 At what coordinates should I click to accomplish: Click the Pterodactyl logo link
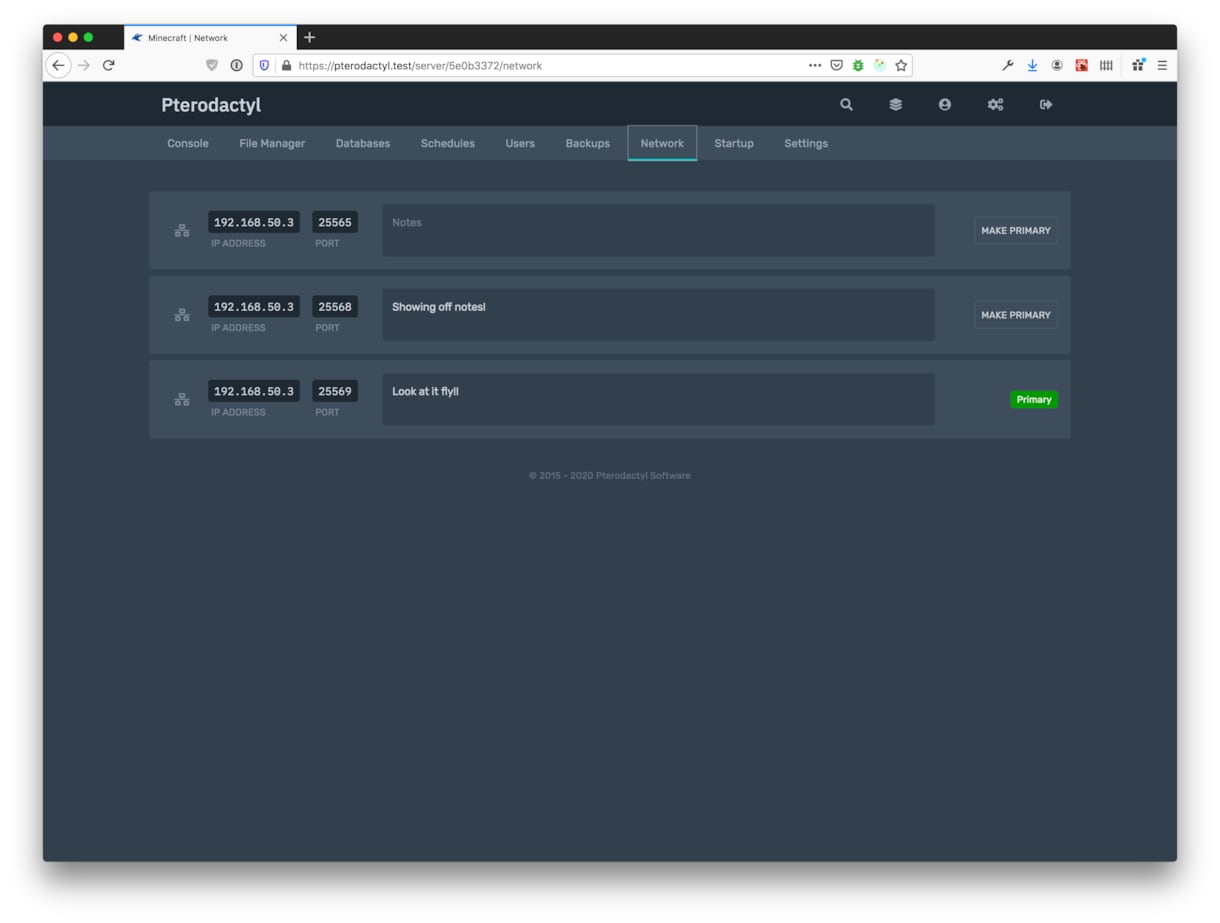click(x=211, y=105)
